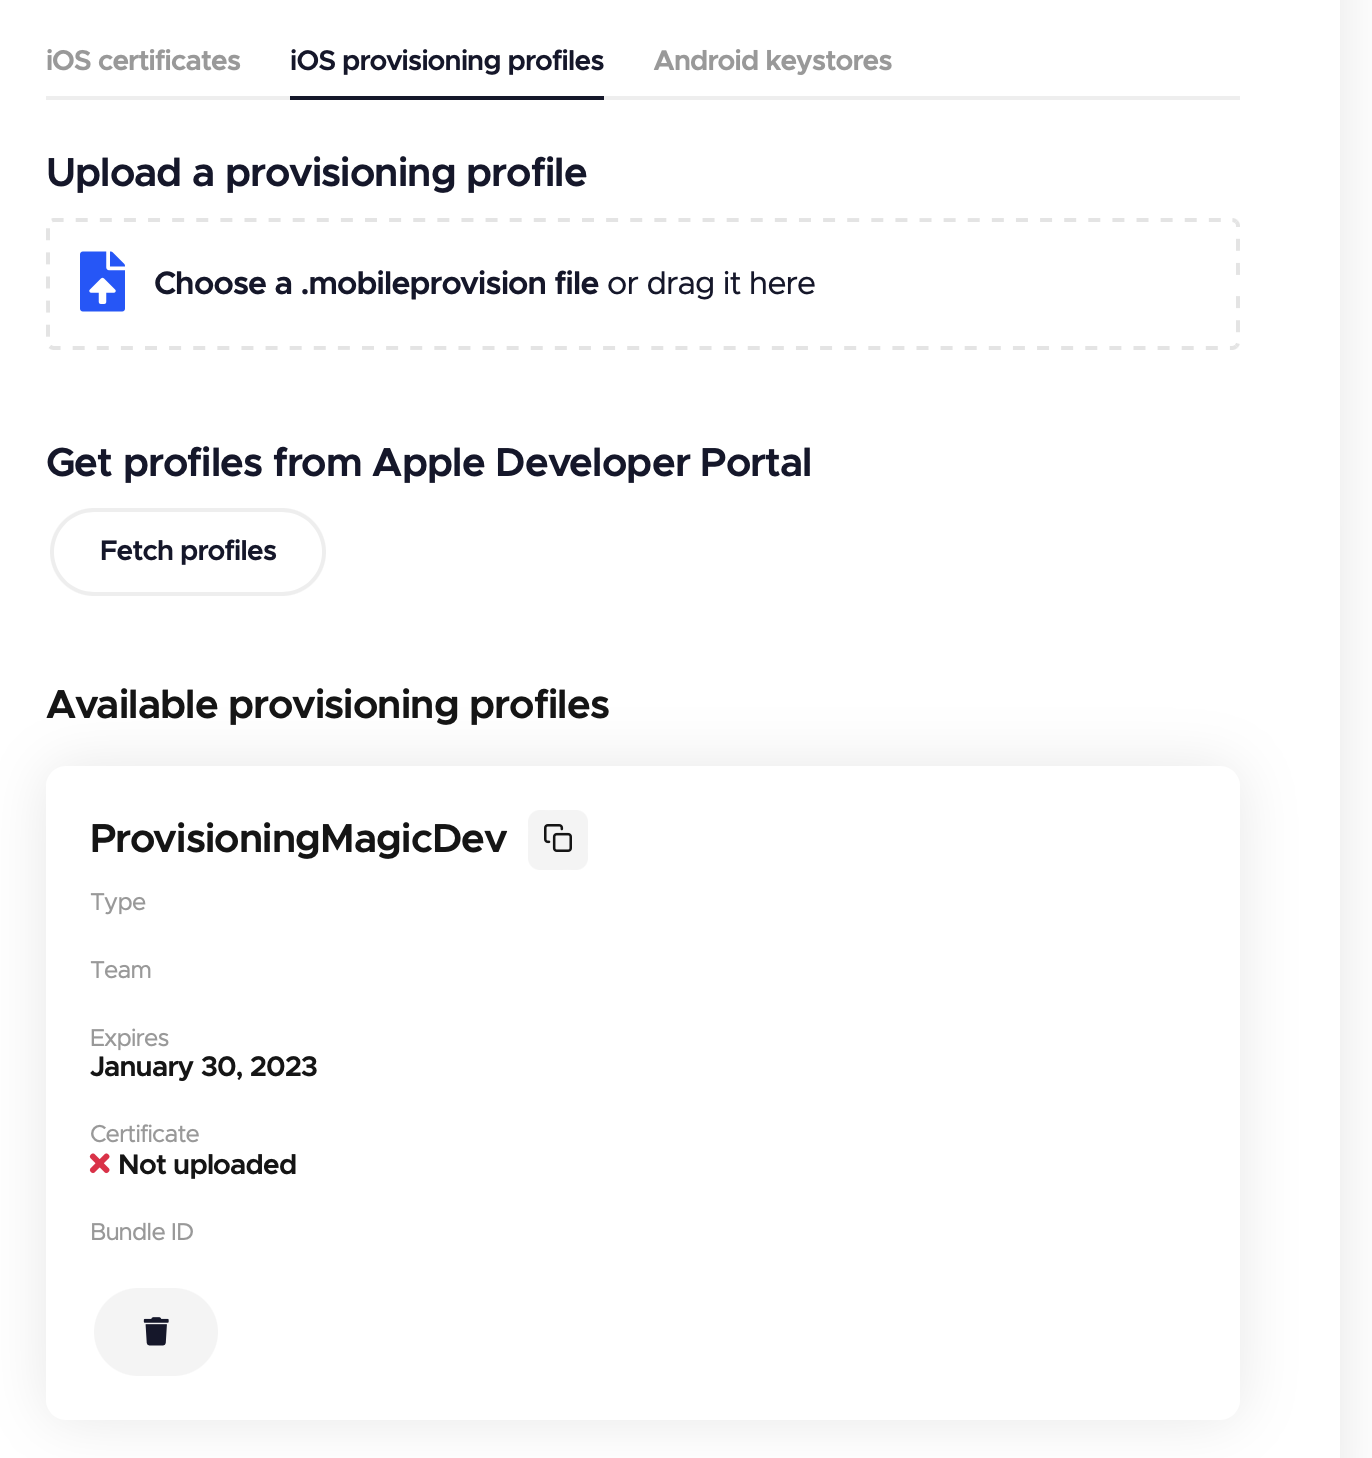Click the "or drag it here" drop zone text
Screen dimensions: 1372x1458
pyautogui.click(x=711, y=284)
